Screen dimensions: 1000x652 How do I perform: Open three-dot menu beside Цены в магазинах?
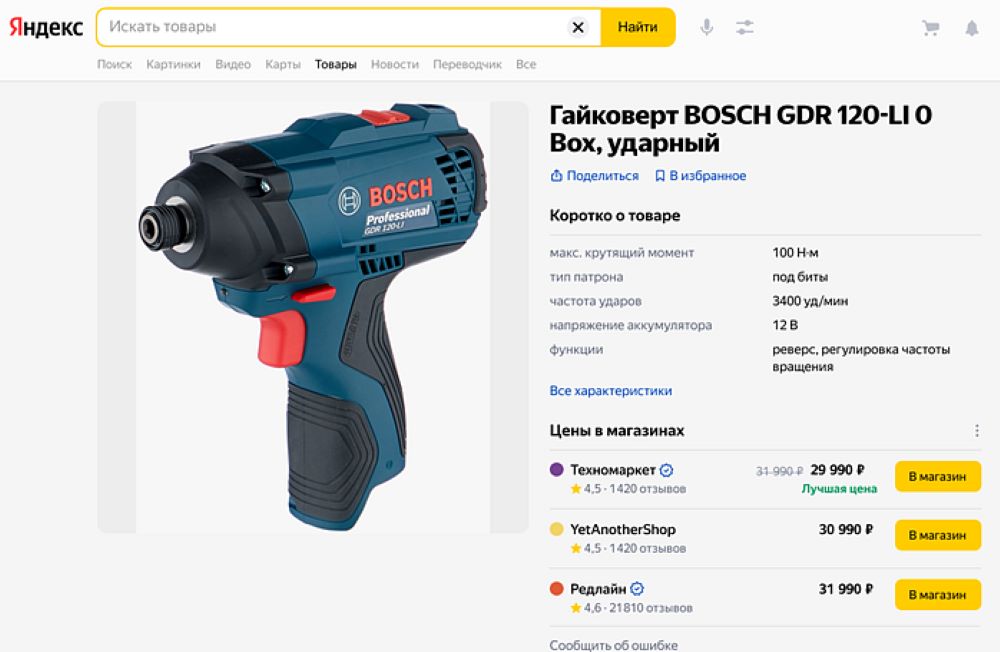pos(976,431)
